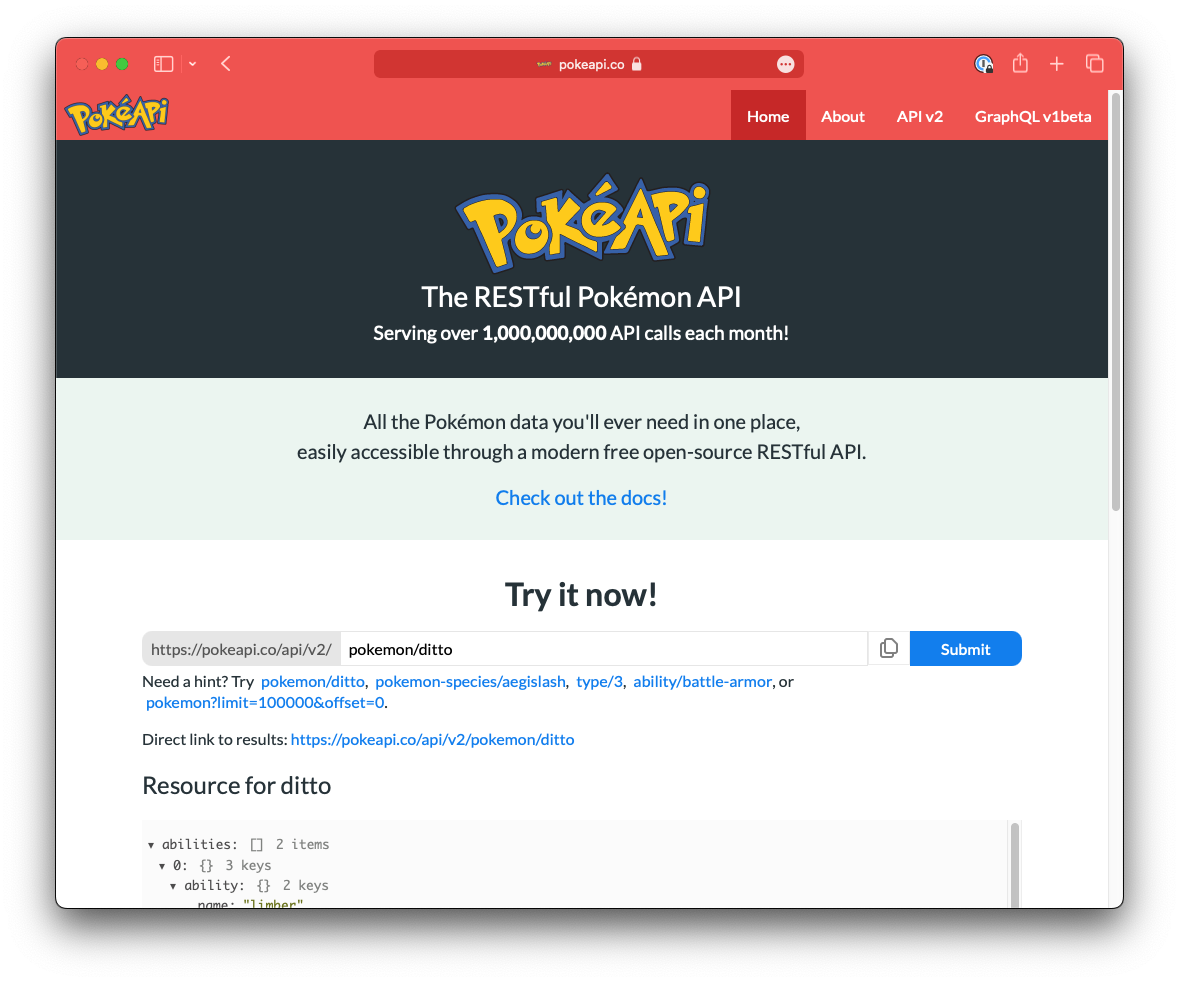Open the sidebar chevron dropdown
The image size is (1179, 982).
(x=192, y=63)
